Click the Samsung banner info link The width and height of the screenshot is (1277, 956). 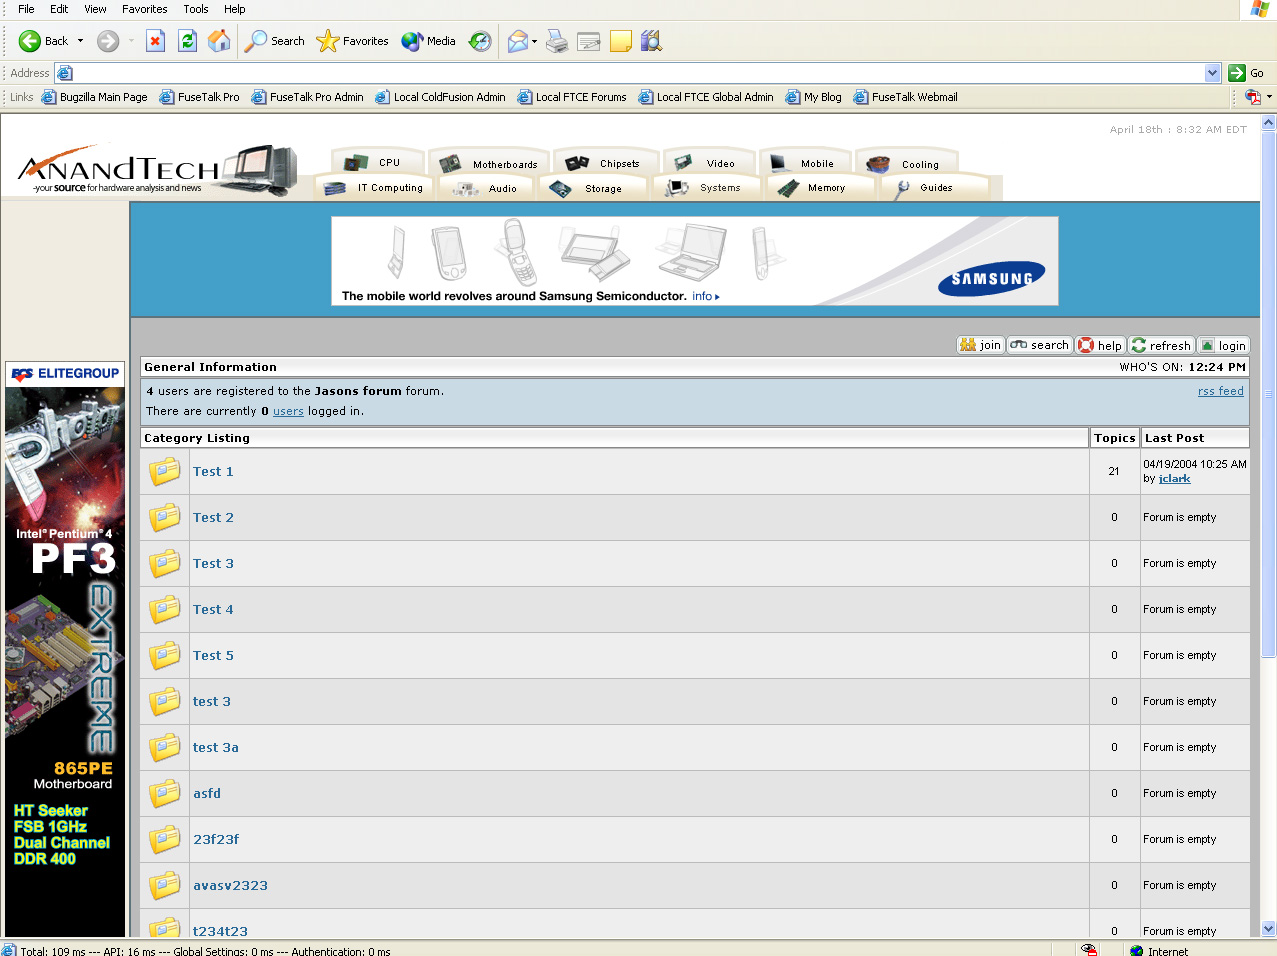coord(706,296)
